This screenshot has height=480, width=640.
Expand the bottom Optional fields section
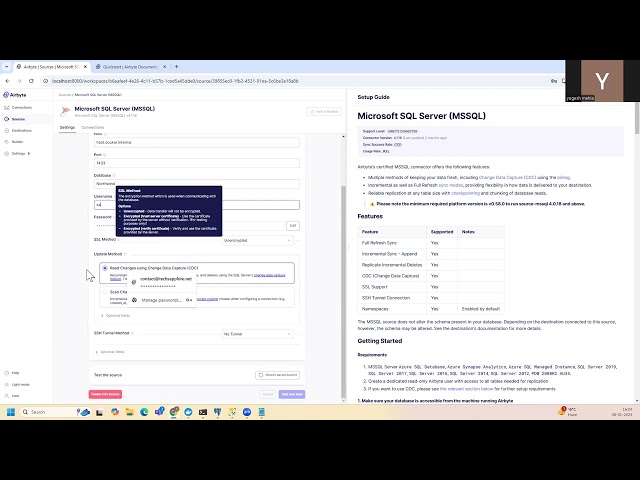pos(110,352)
